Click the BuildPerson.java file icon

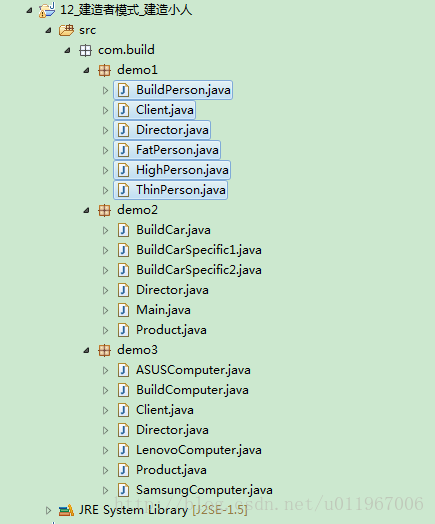tap(124, 90)
